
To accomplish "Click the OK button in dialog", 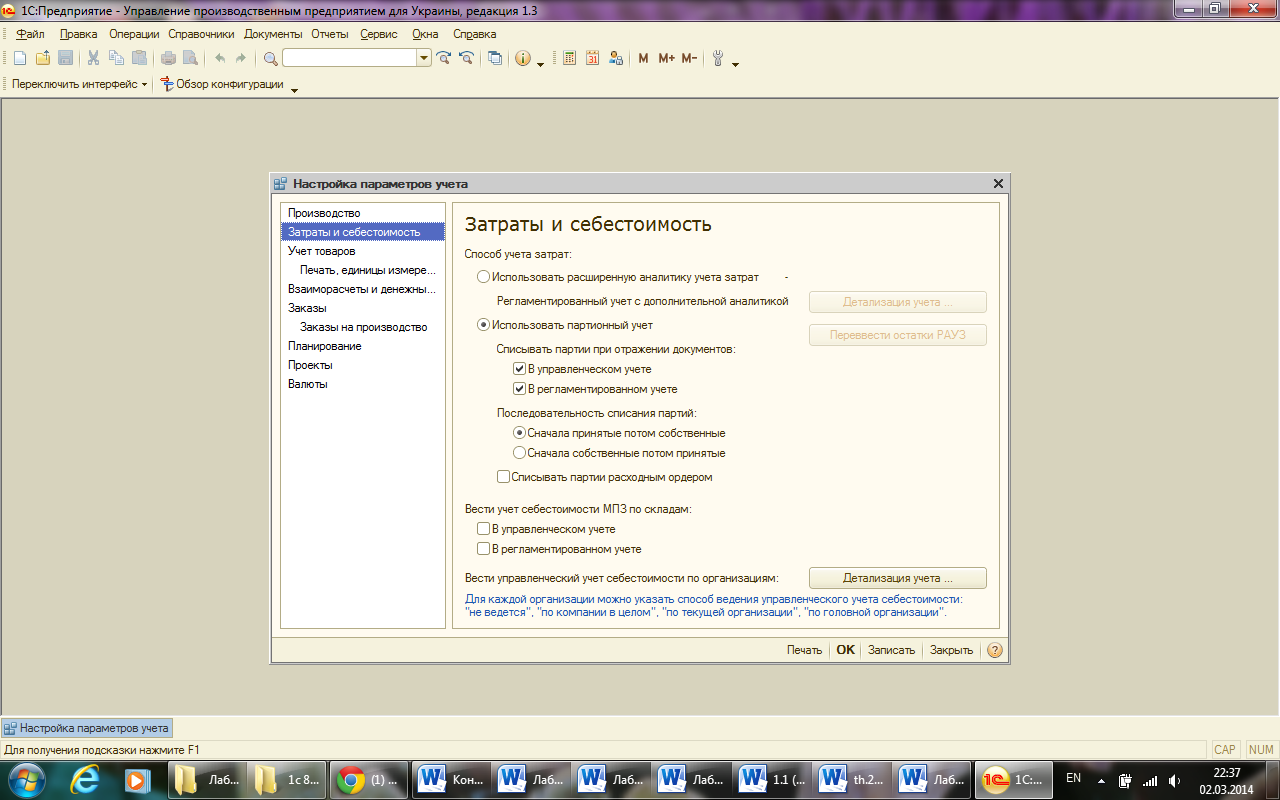I will click(x=845, y=650).
